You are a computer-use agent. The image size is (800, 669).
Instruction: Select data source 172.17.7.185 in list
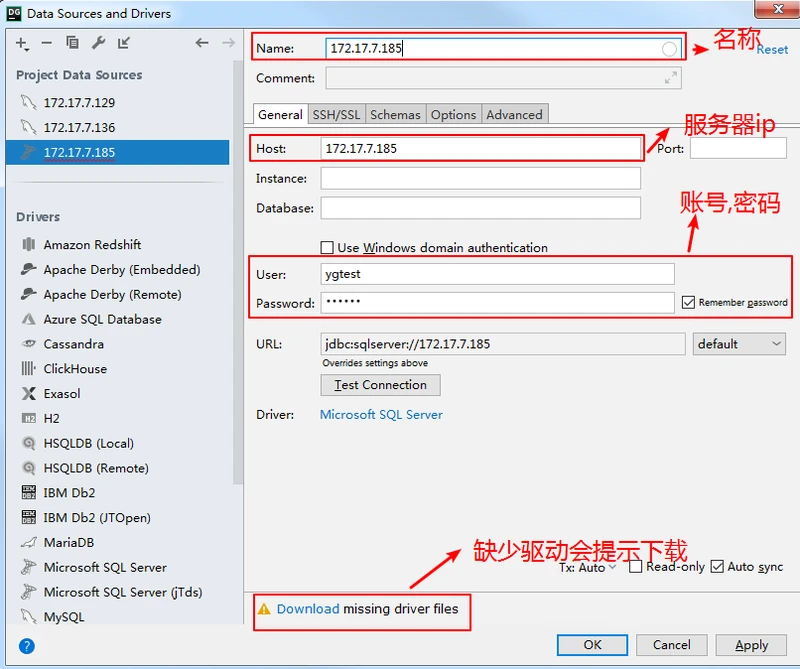pos(117,152)
